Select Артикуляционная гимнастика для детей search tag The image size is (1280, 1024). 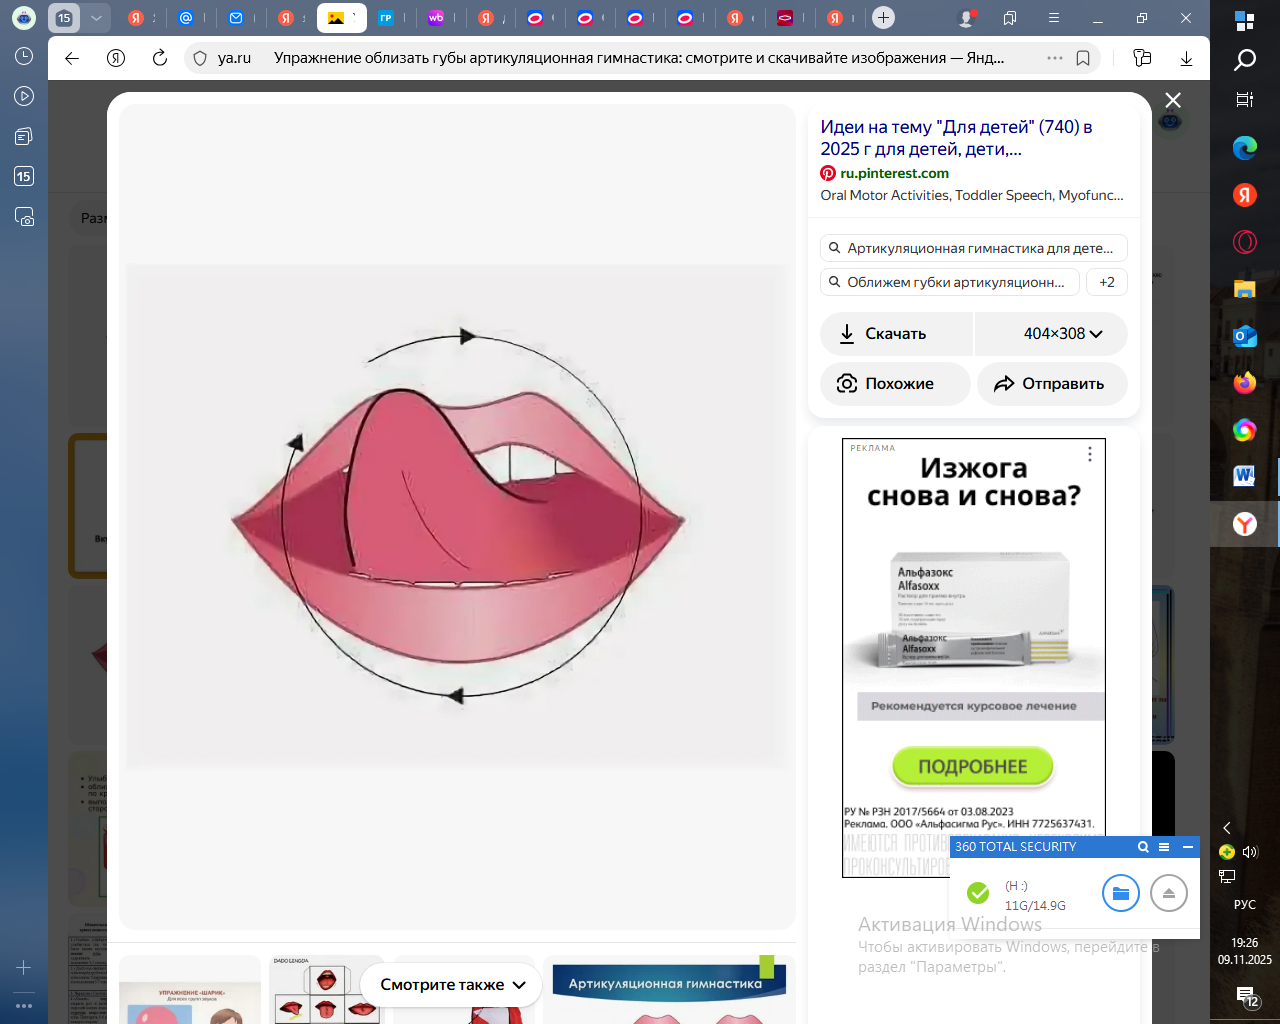(973, 248)
